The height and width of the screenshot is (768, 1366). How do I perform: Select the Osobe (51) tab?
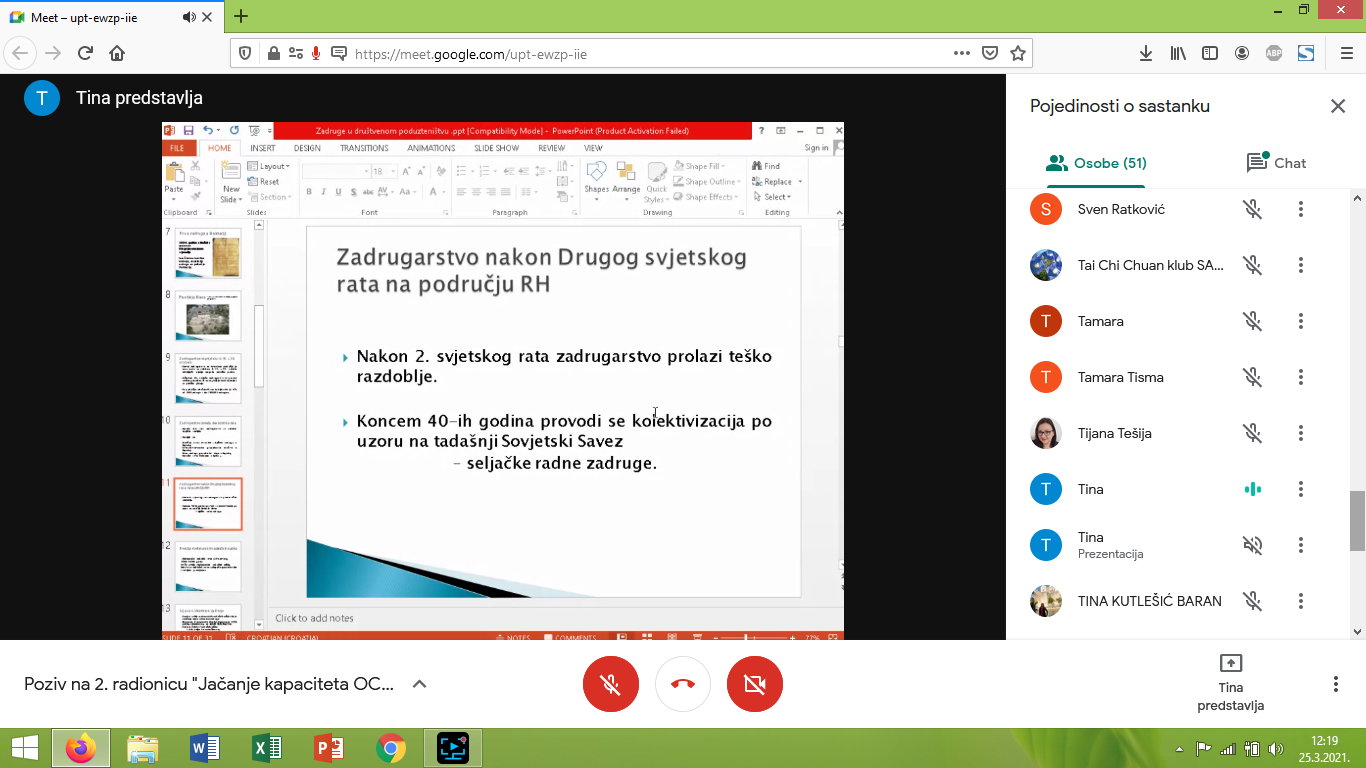point(1096,163)
